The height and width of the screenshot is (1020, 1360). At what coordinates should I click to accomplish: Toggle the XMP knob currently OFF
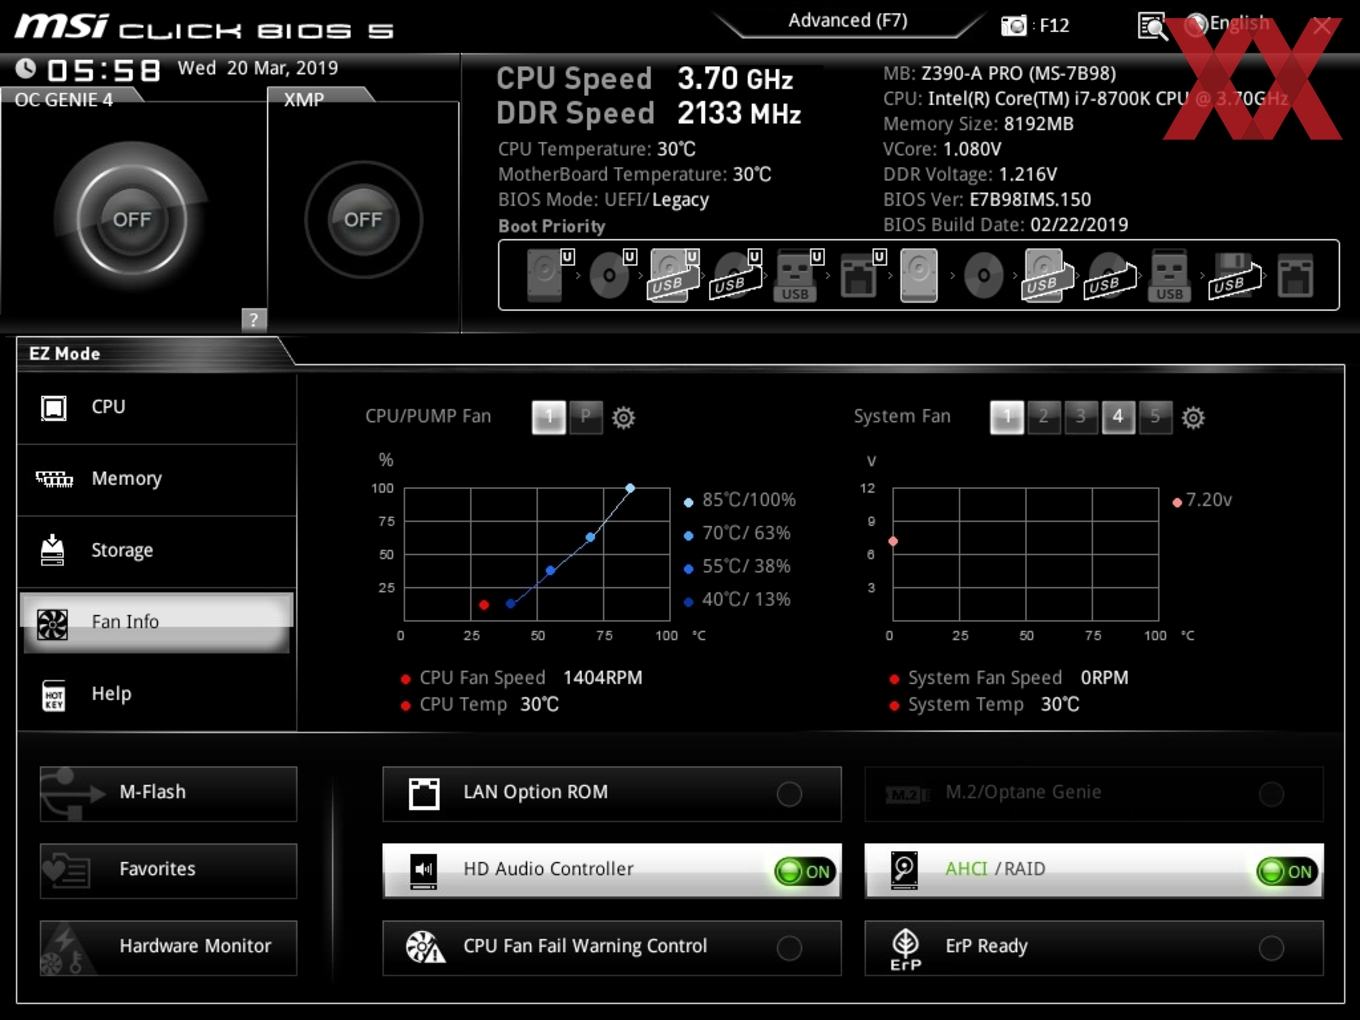[x=363, y=219]
